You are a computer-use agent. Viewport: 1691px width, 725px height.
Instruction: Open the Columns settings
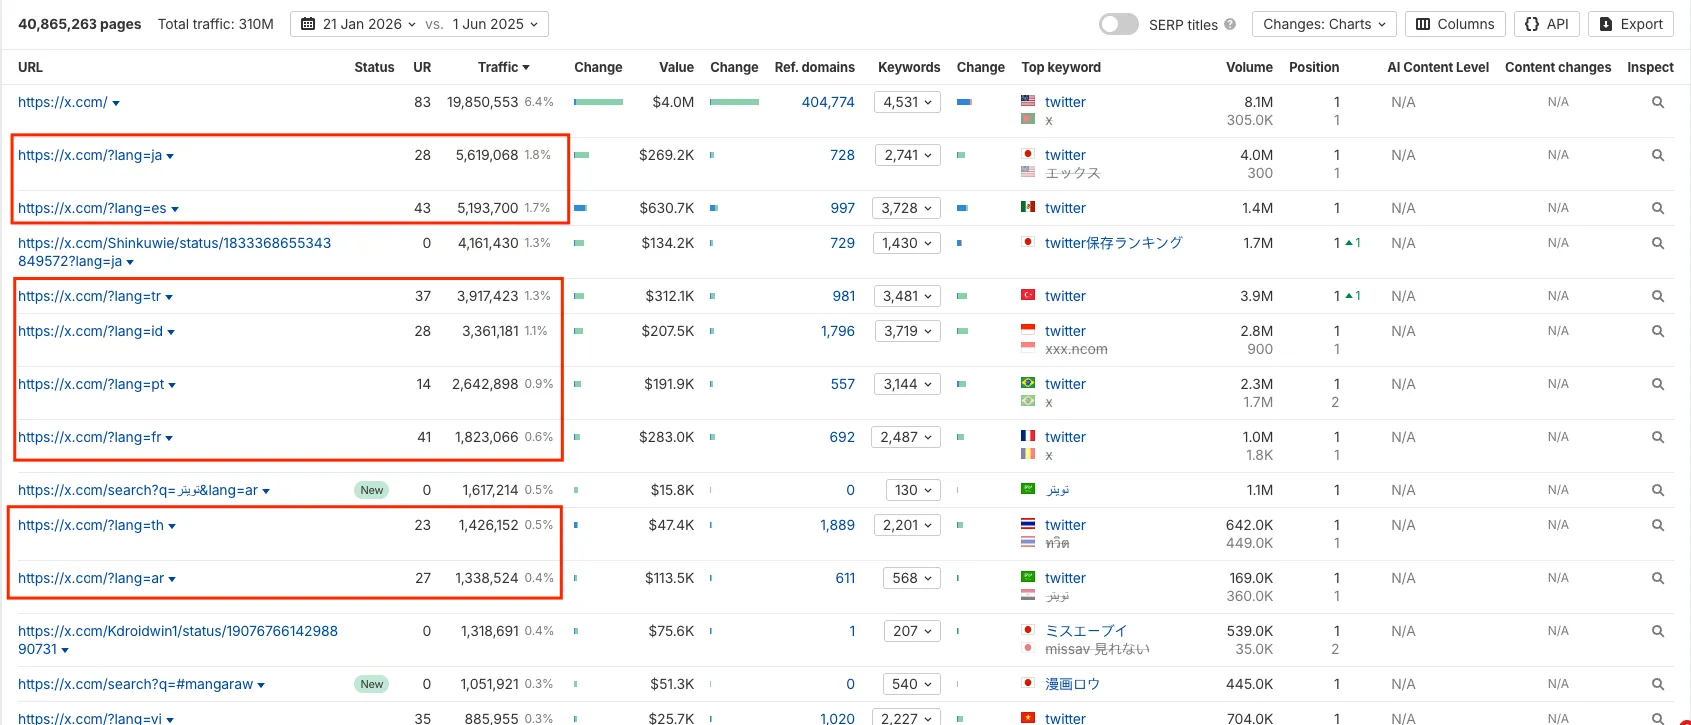(x=1455, y=24)
